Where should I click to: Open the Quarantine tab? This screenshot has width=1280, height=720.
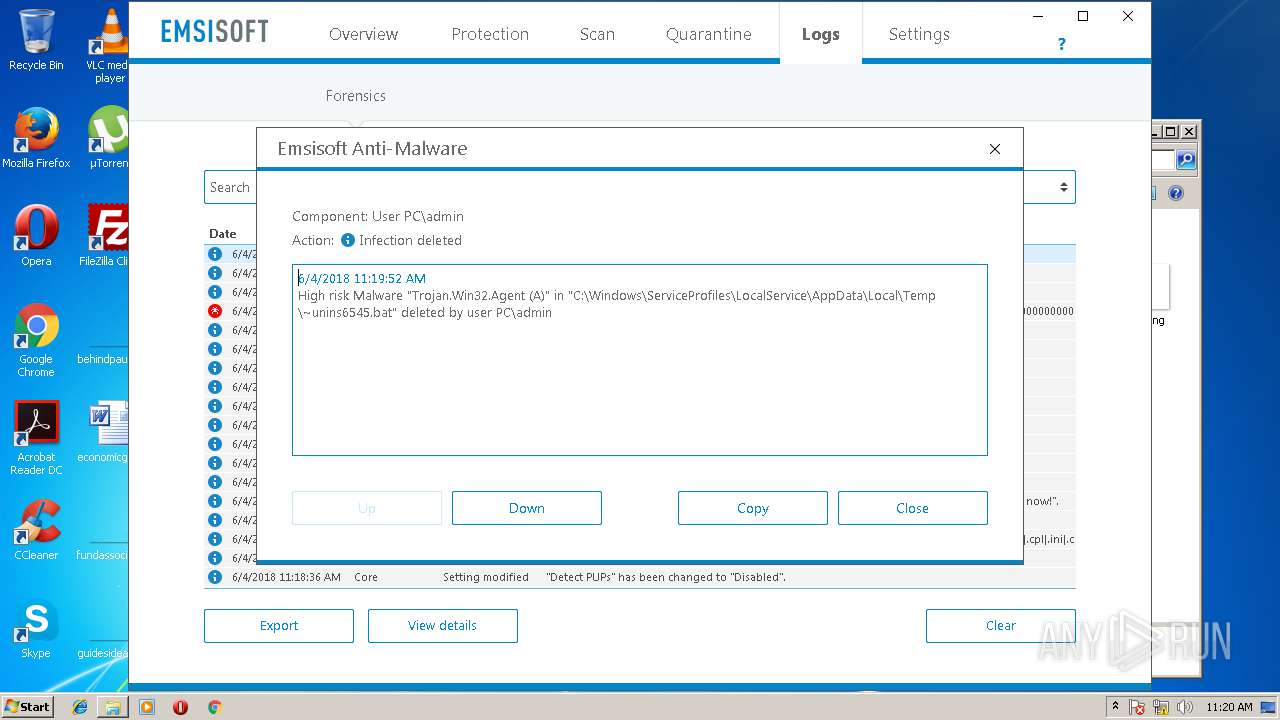(x=709, y=34)
